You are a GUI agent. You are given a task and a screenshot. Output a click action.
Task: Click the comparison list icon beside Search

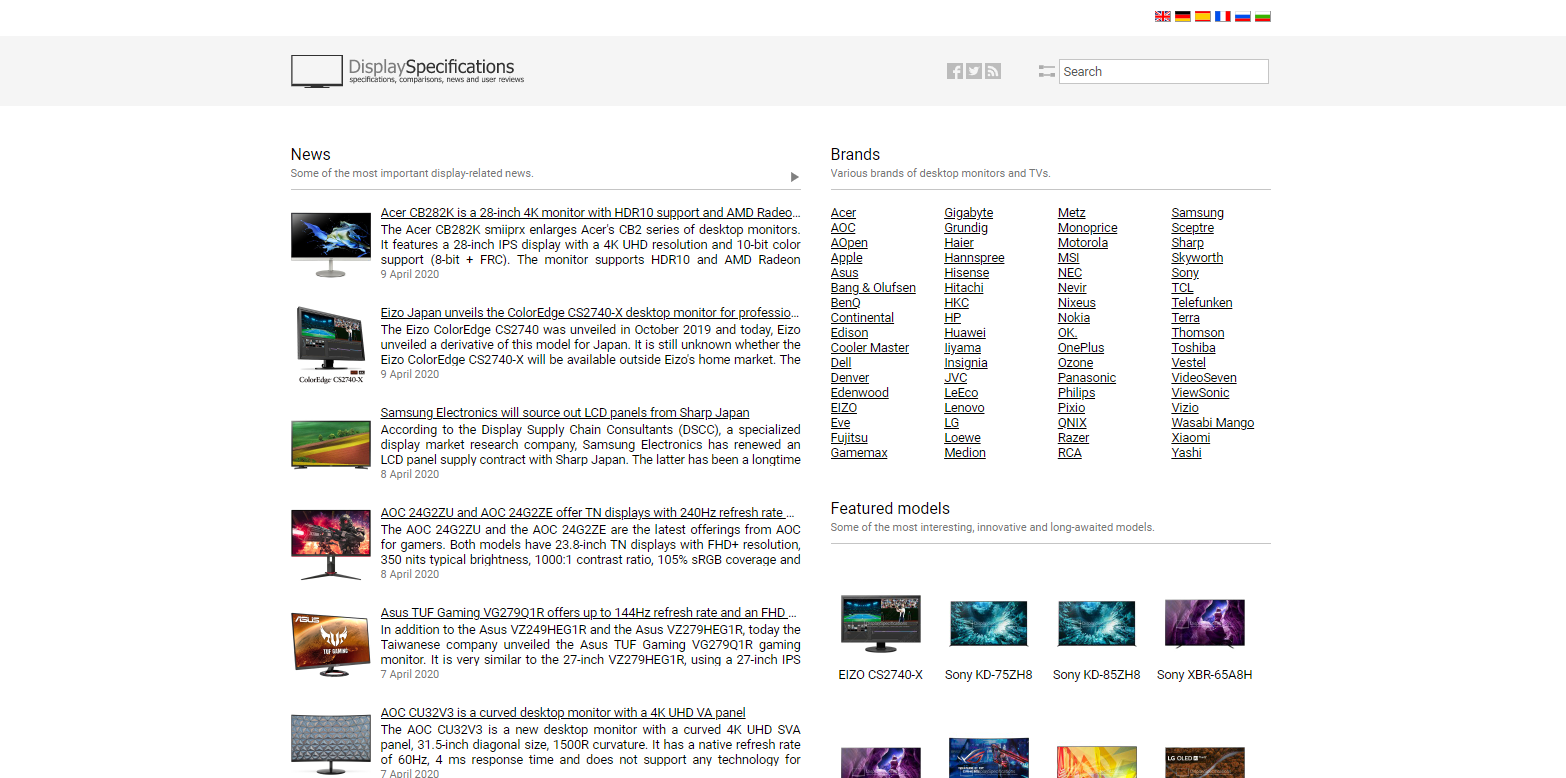pyautogui.click(x=1047, y=71)
